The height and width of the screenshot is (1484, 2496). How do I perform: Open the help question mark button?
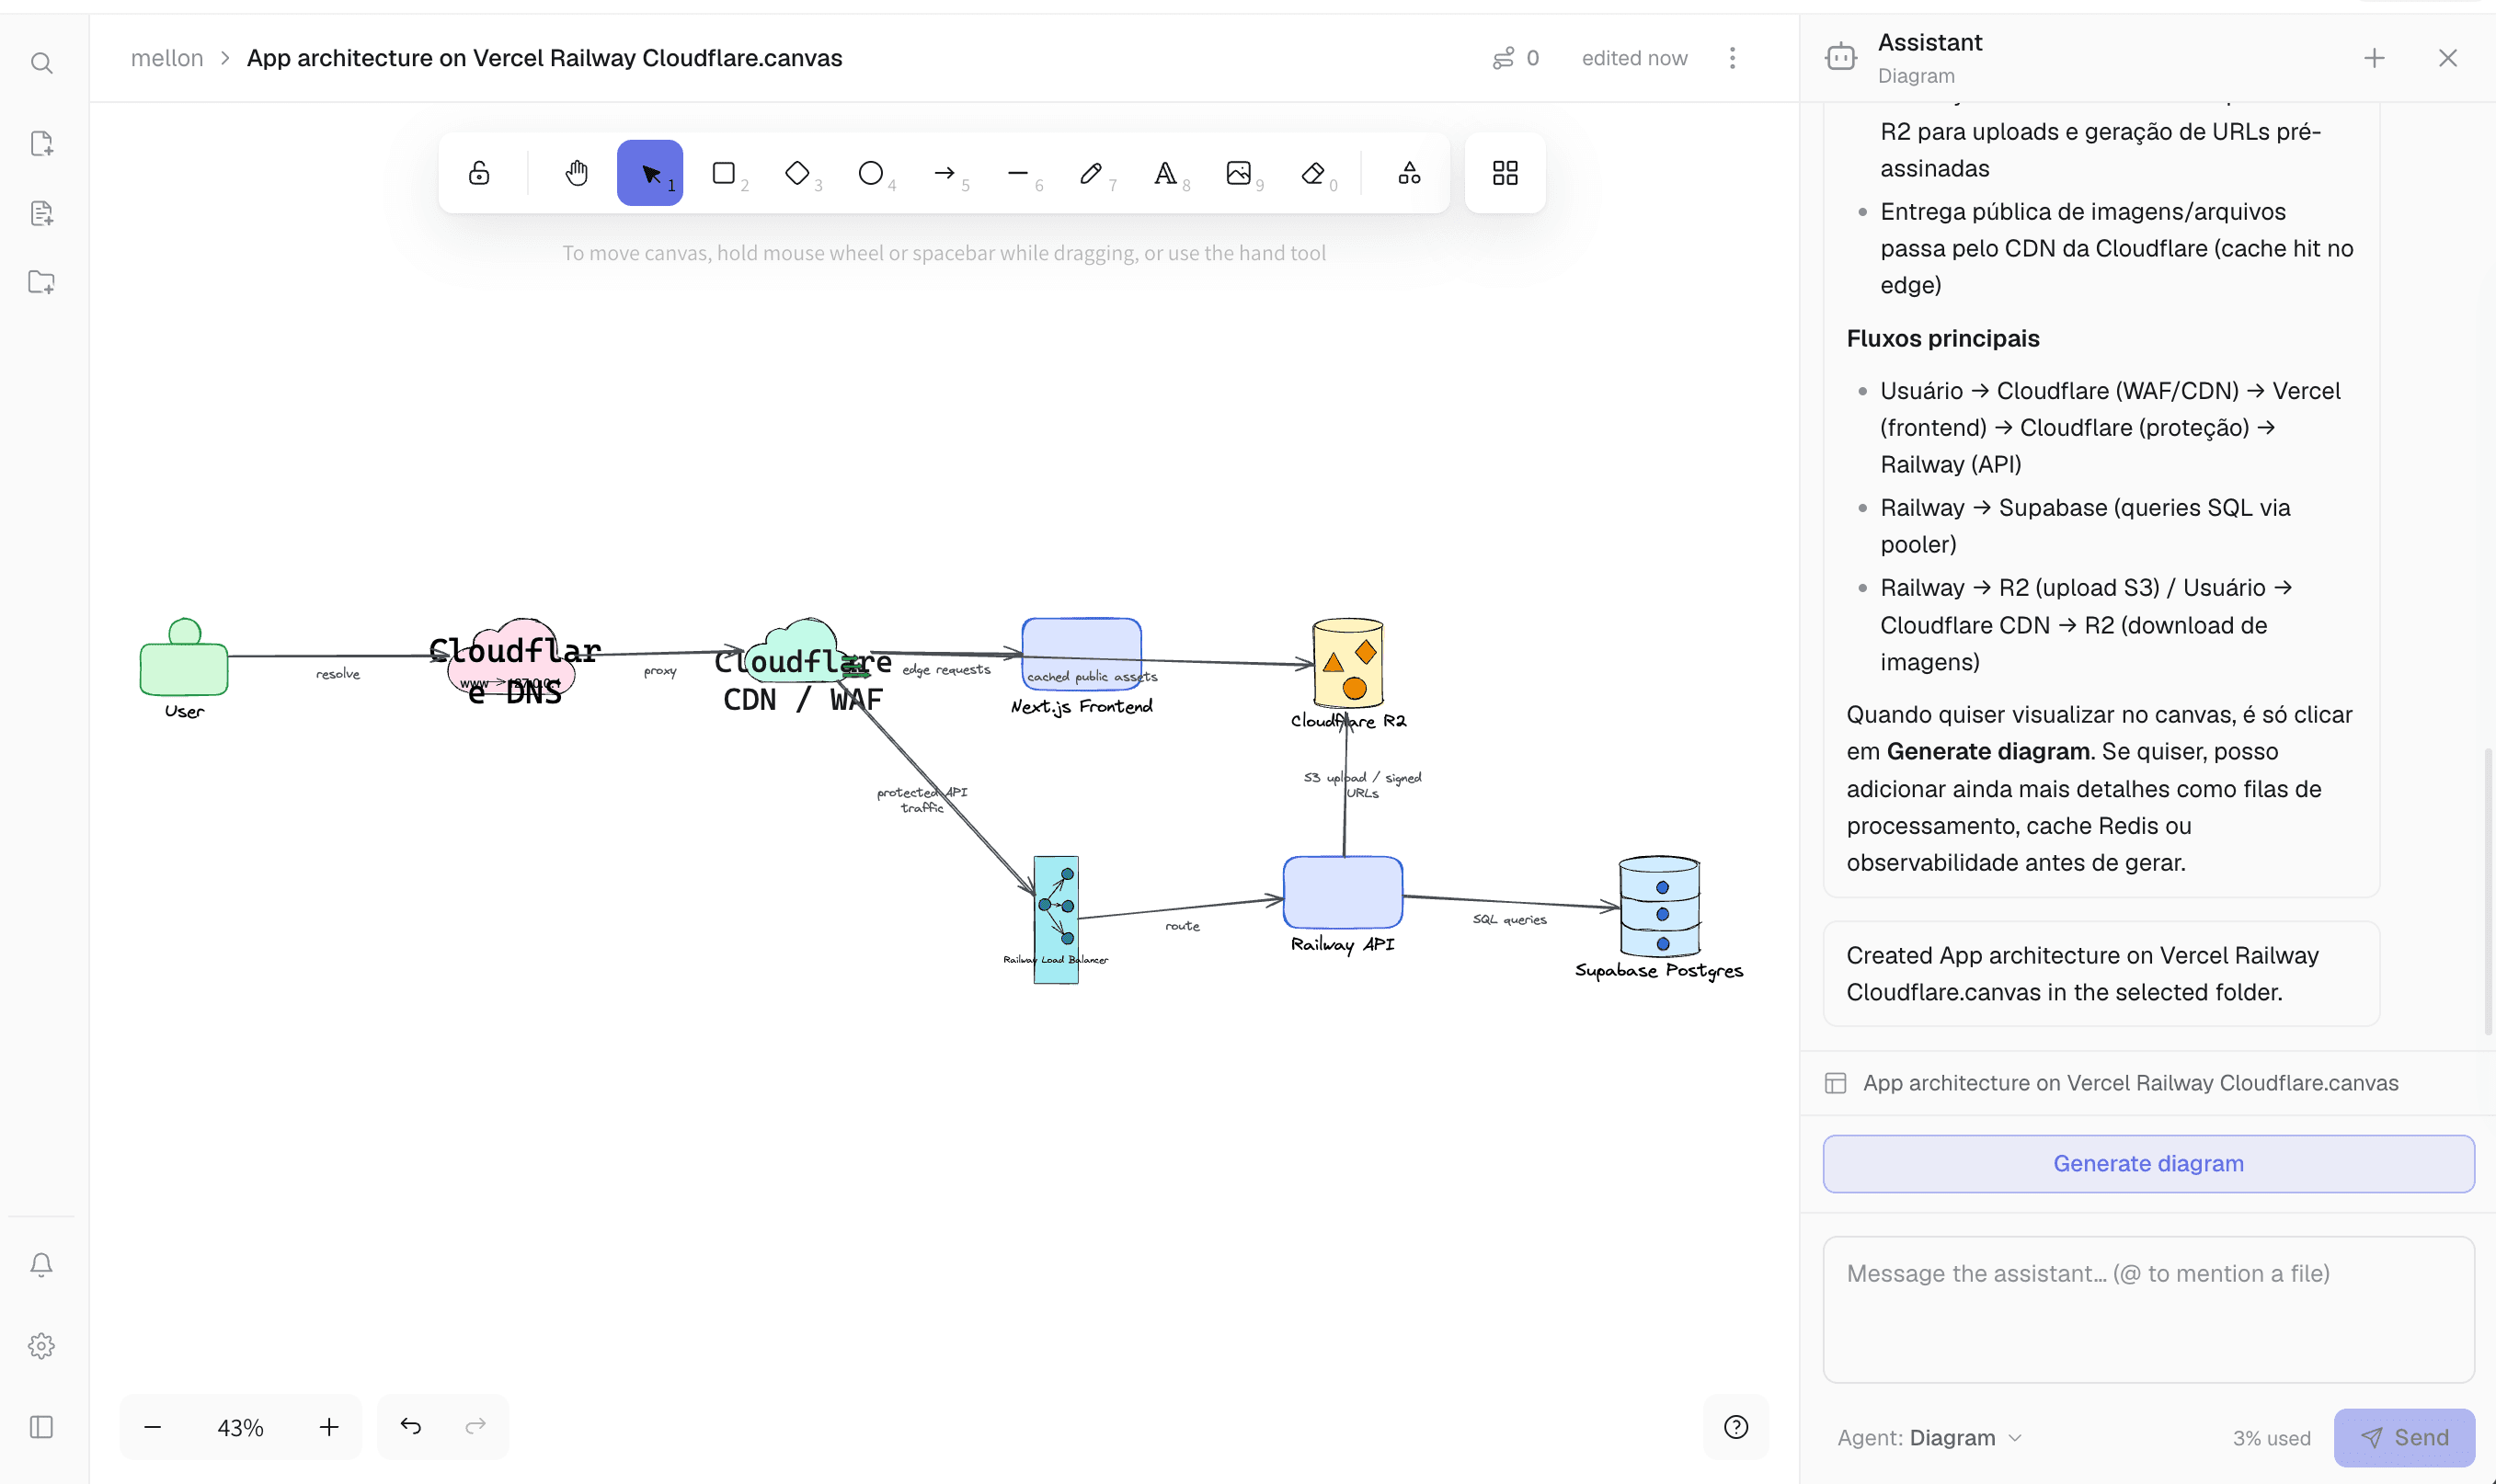coord(1736,1427)
